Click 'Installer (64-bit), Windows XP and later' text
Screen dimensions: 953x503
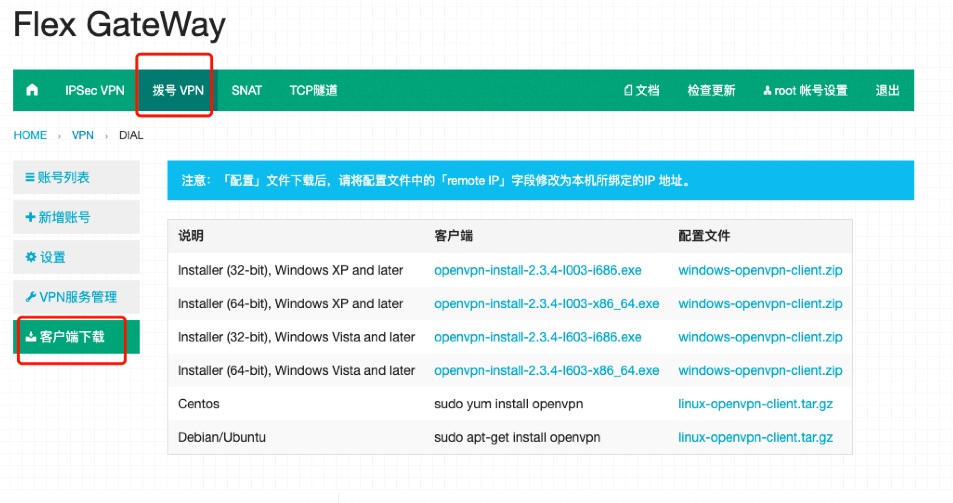291,304
